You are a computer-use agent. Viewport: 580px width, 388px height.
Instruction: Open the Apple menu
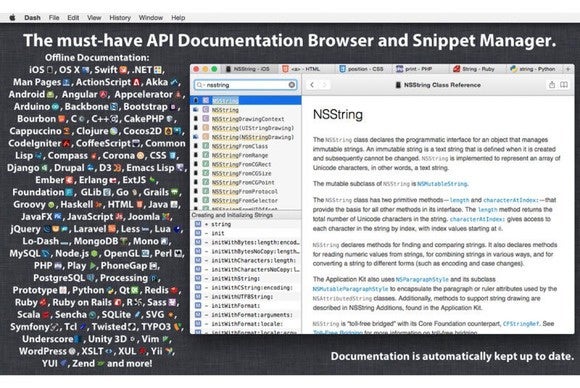coord(13,18)
